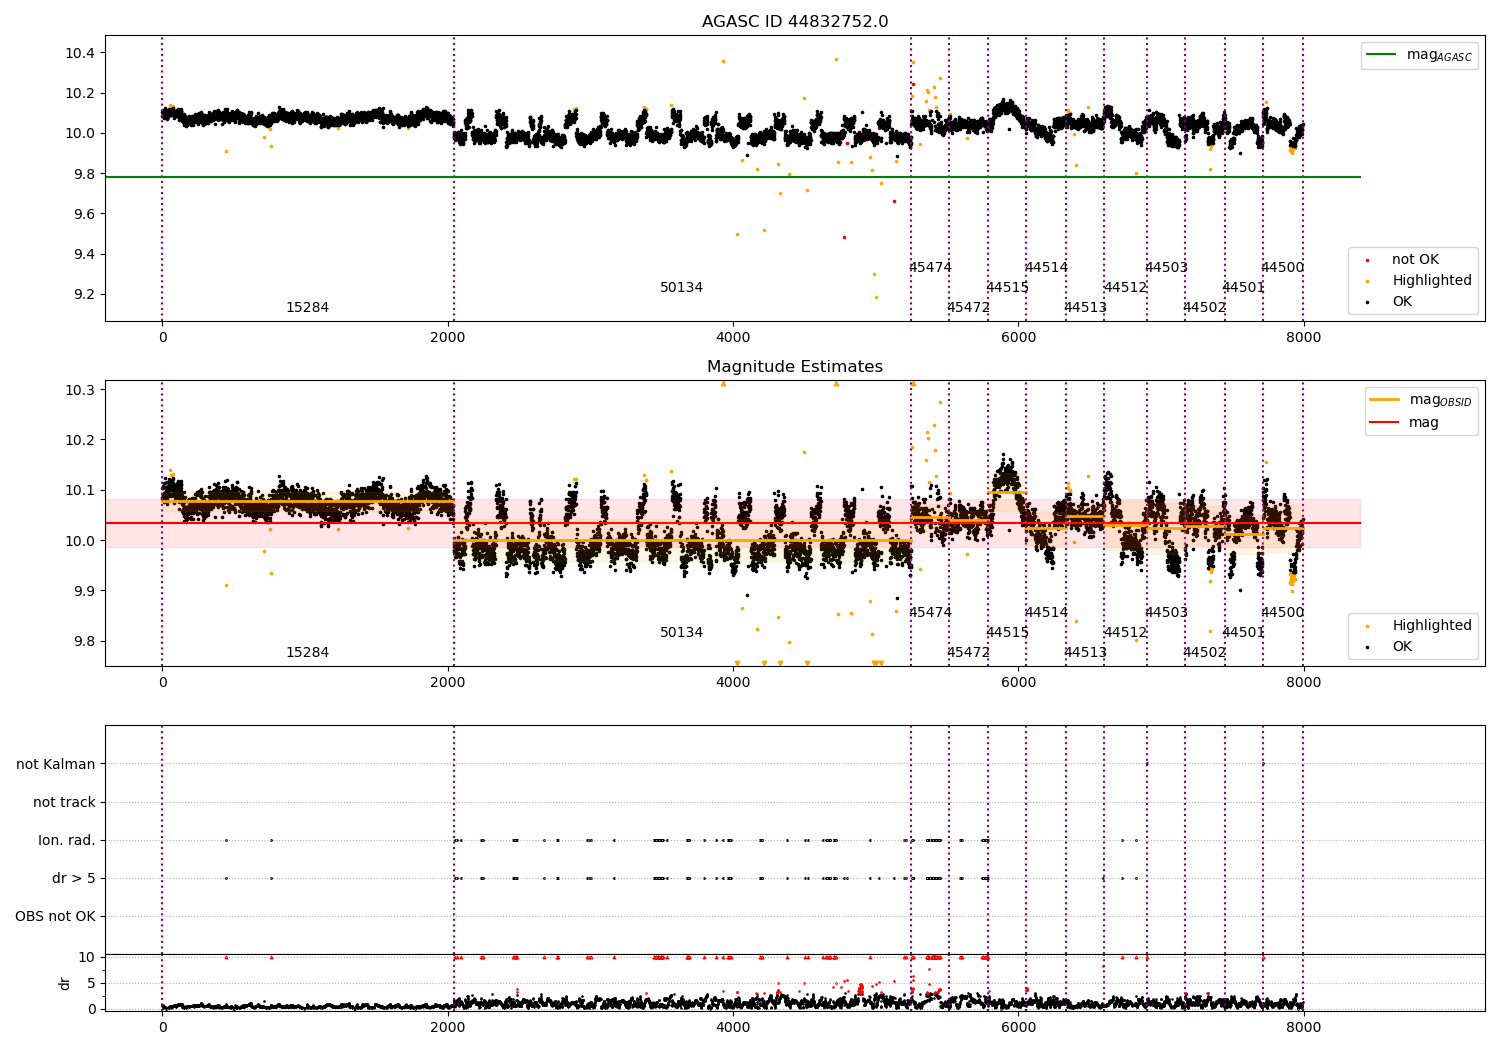Click obsid label 44514 in AGASC ID plot

[1046, 268]
